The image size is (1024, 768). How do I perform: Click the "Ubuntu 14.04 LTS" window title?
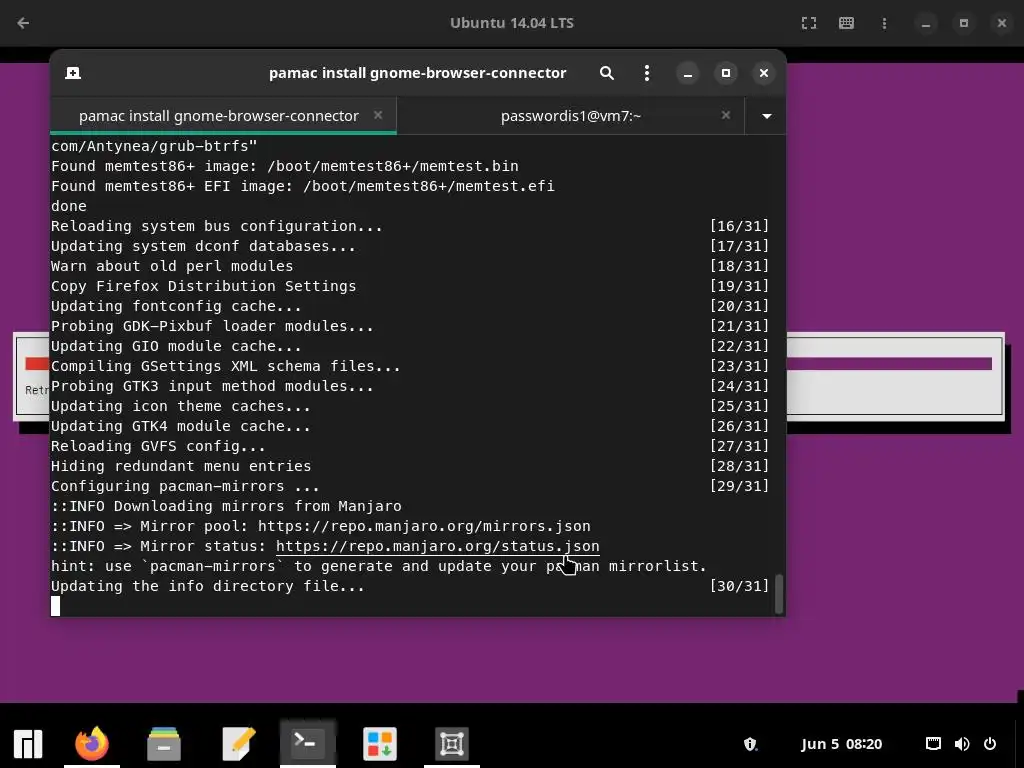point(511,23)
